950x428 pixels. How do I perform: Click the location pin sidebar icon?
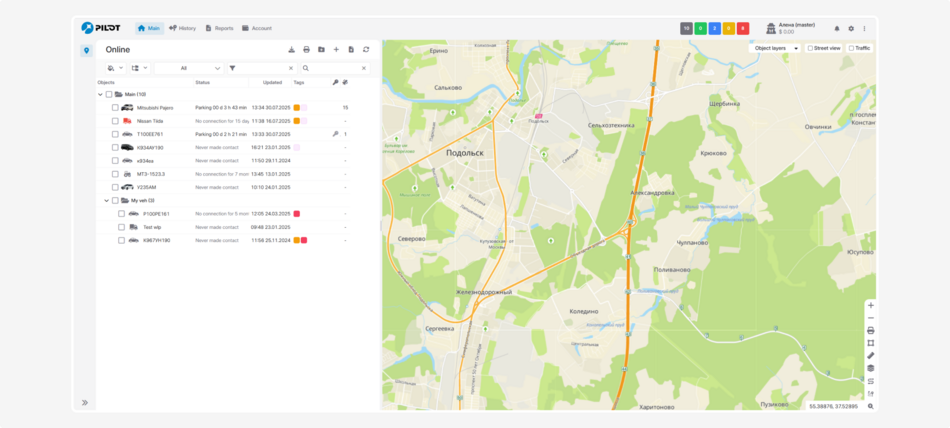[x=86, y=50]
